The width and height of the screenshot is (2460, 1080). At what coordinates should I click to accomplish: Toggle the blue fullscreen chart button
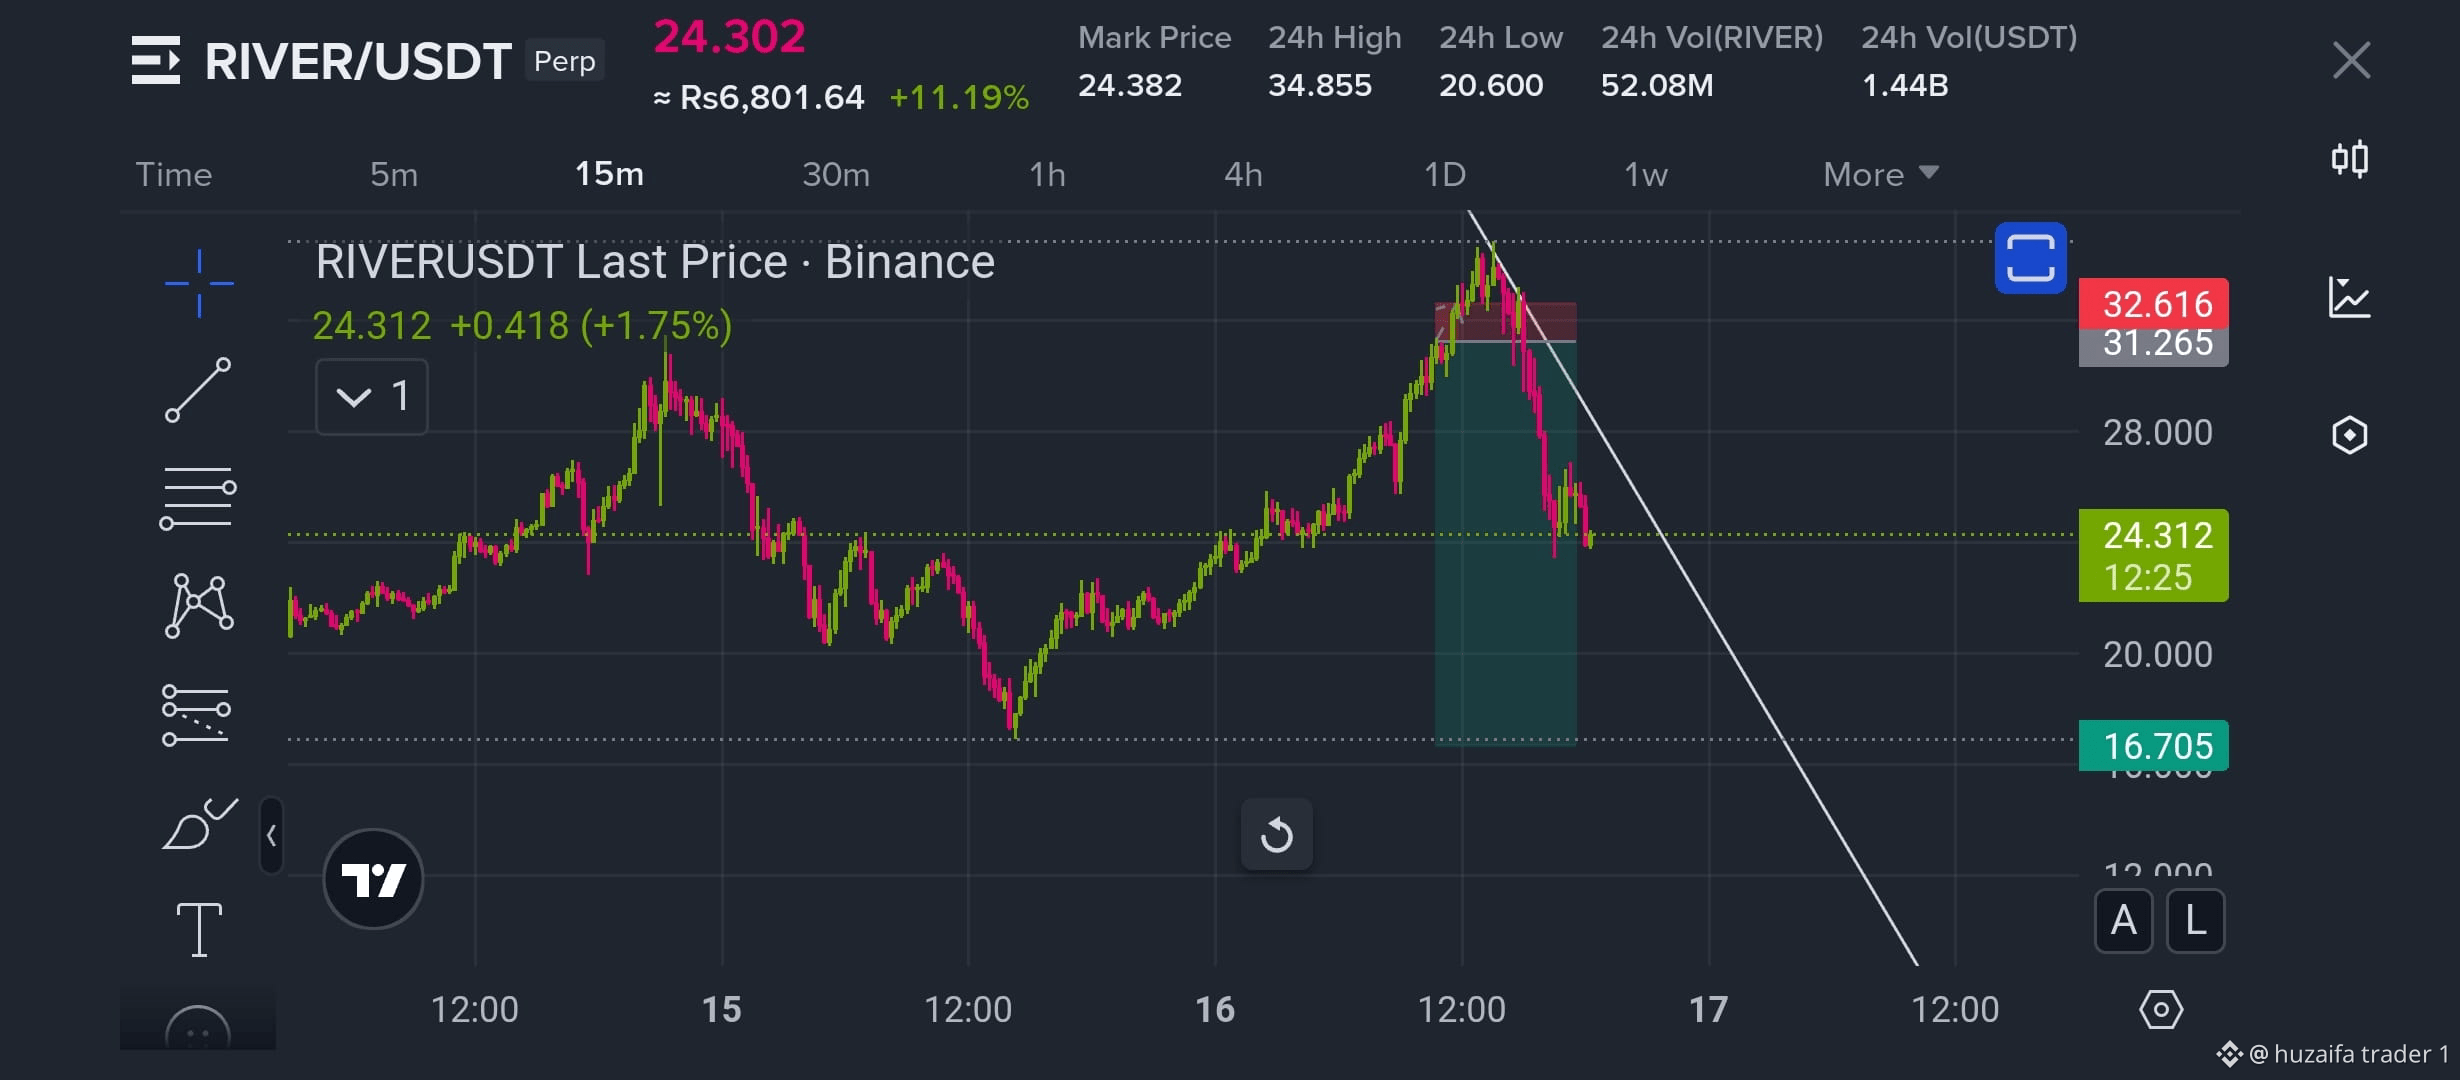[x=2030, y=258]
